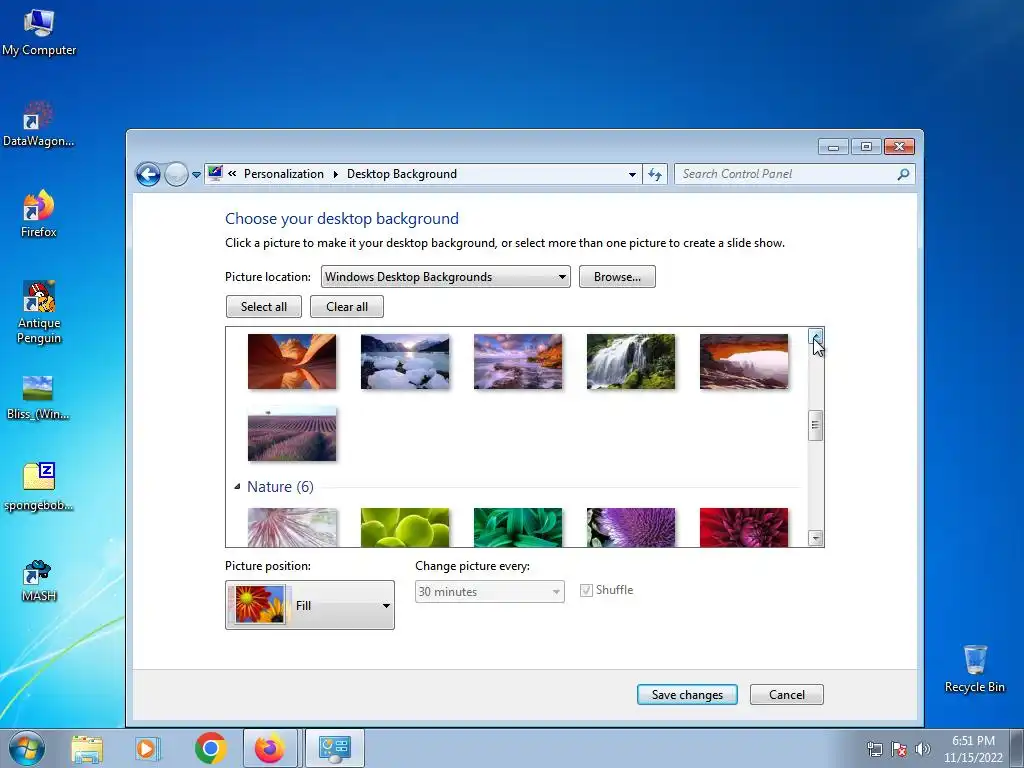1024x768 pixels.
Task: Click the volume speaker tray icon
Action: 922,749
